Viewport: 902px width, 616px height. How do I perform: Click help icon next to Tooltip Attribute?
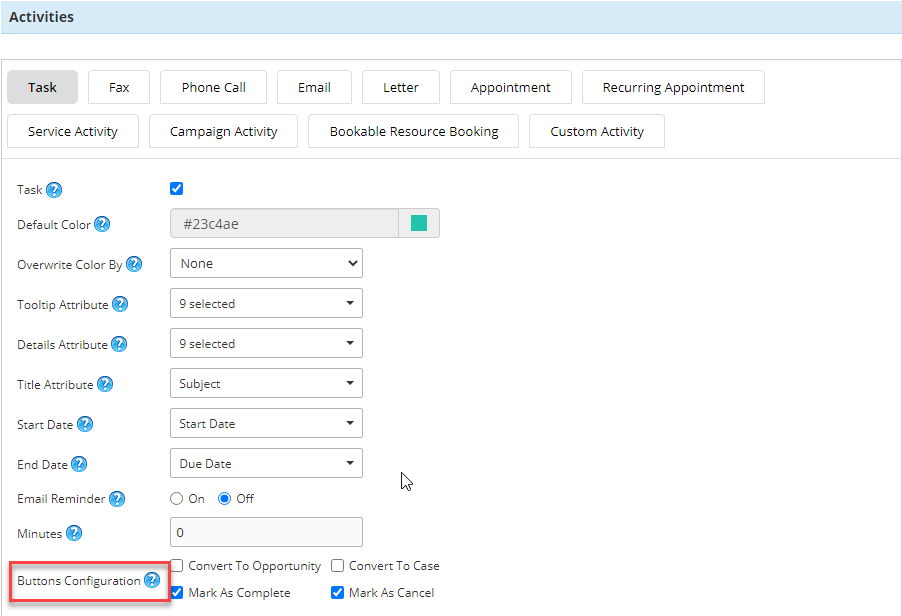120,304
